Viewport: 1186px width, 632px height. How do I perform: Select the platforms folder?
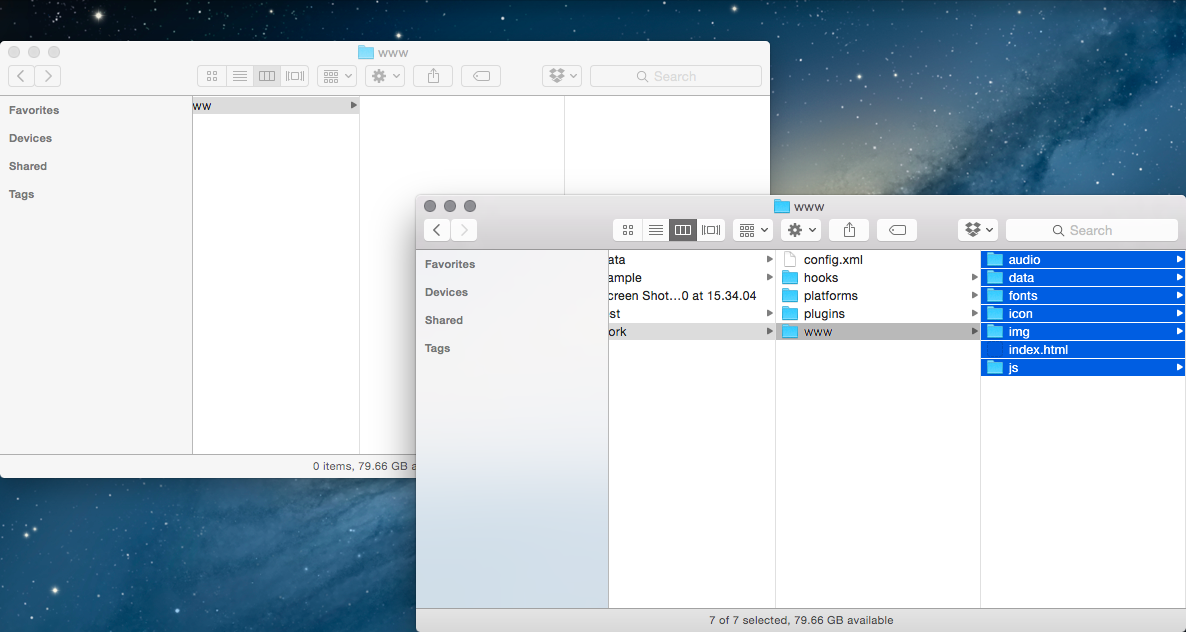click(878, 296)
